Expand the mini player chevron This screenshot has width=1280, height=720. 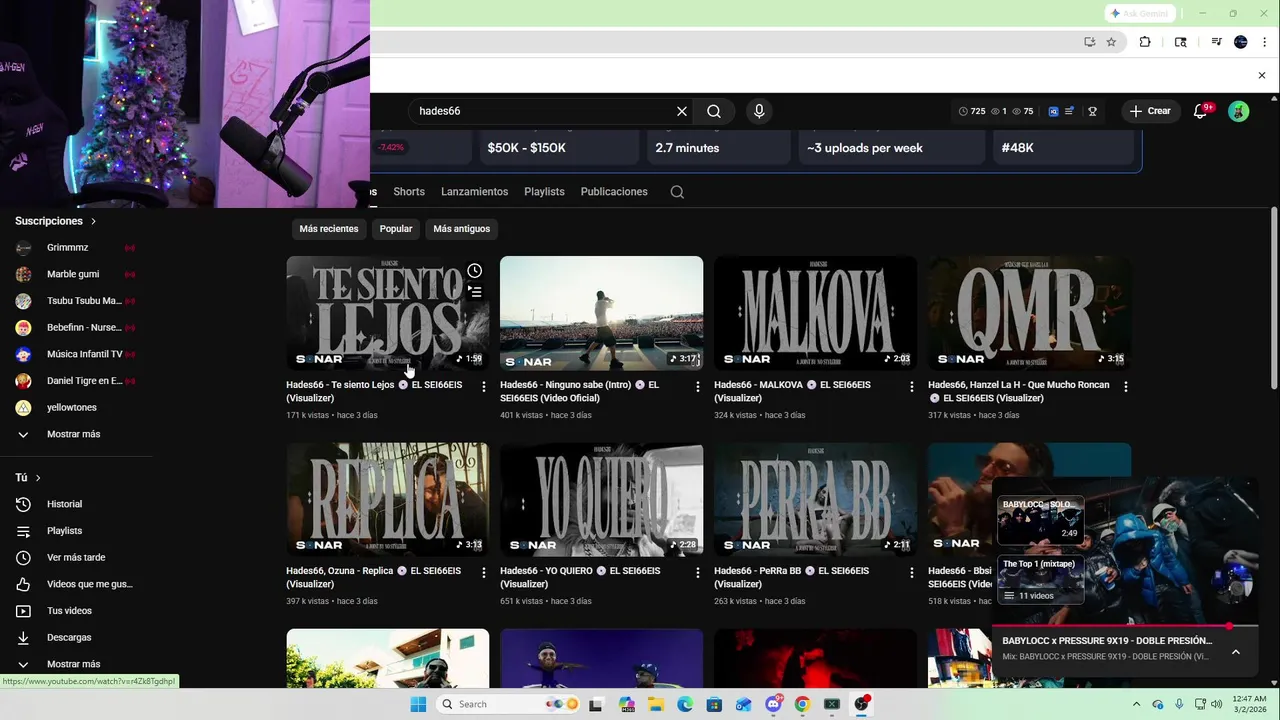pos(1236,652)
